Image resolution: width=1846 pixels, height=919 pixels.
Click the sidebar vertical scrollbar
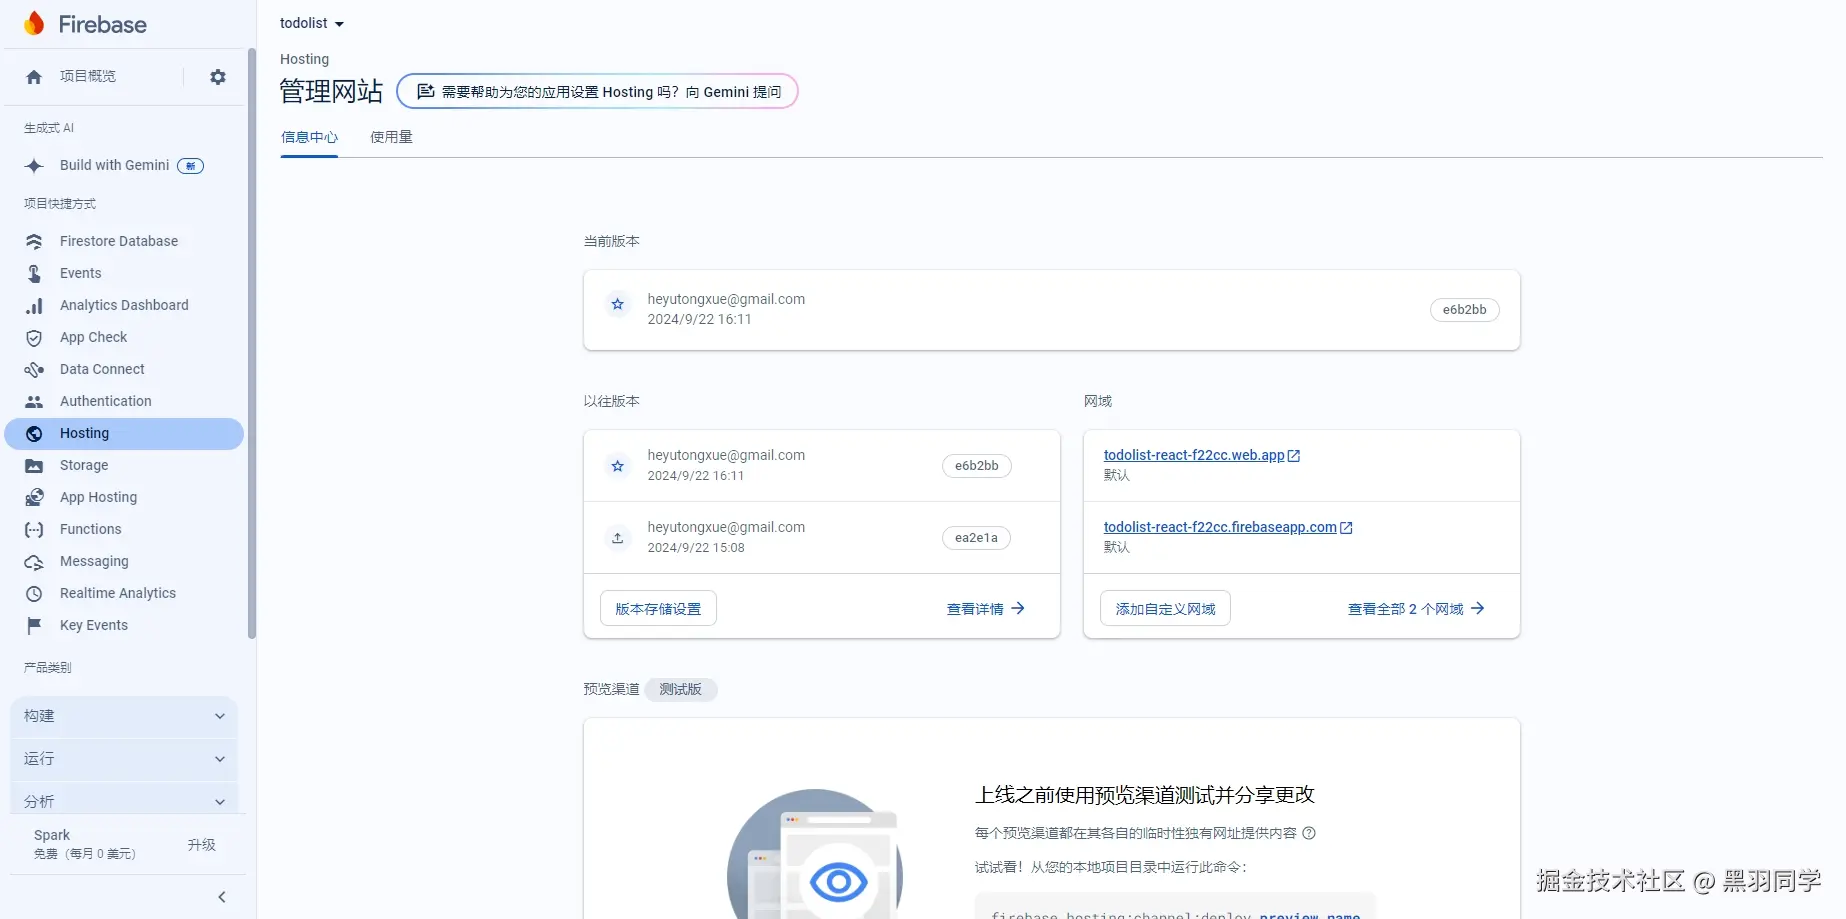click(x=252, y=343)
